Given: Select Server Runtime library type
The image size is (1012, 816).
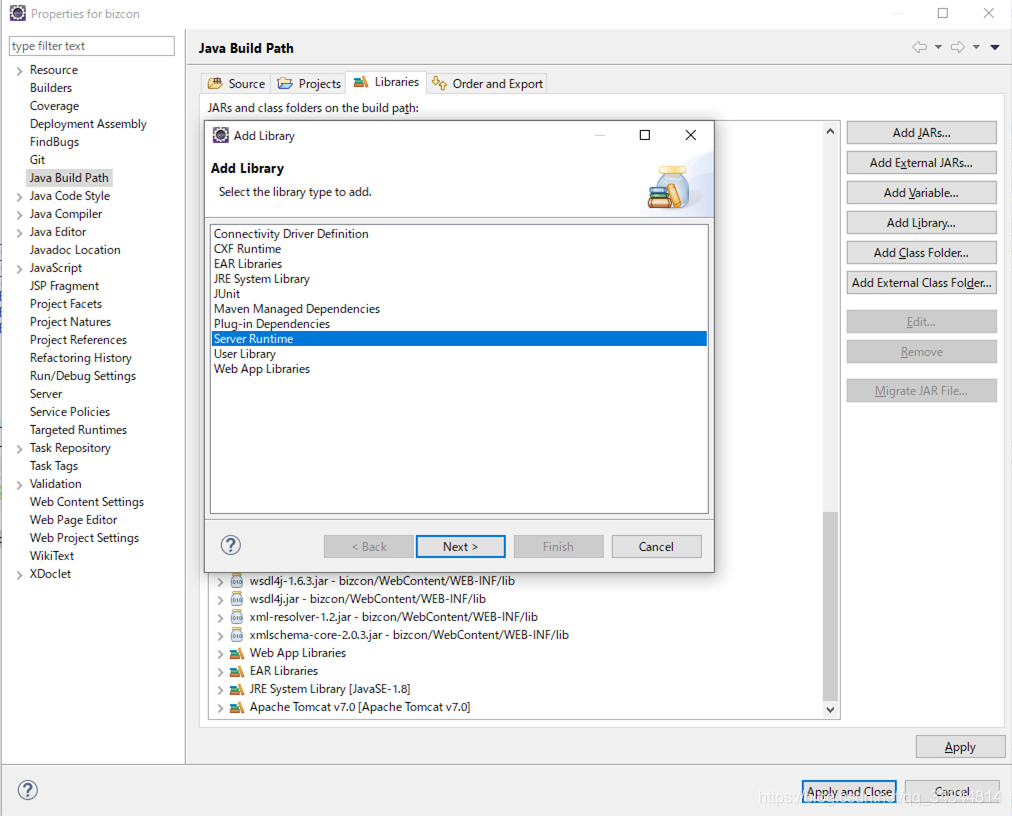Looking at the screenshot, I should click(x=460, y=338).
